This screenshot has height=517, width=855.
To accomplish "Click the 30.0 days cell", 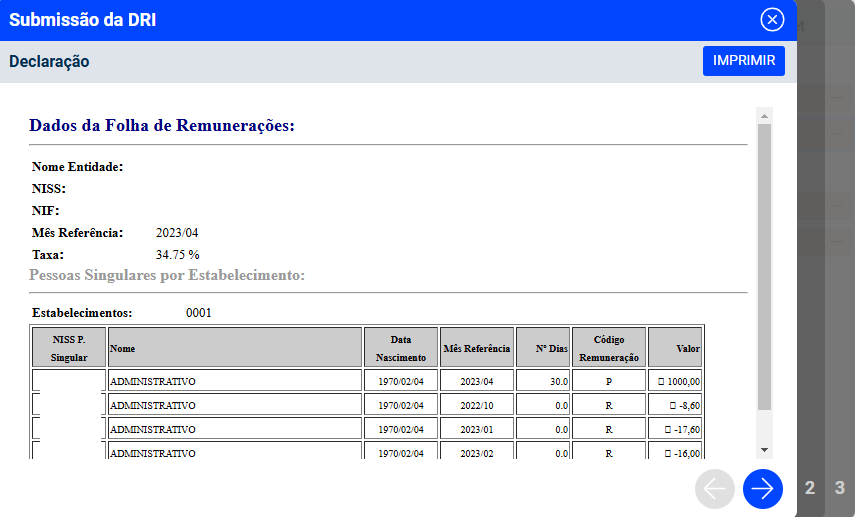I will (543, 381).
